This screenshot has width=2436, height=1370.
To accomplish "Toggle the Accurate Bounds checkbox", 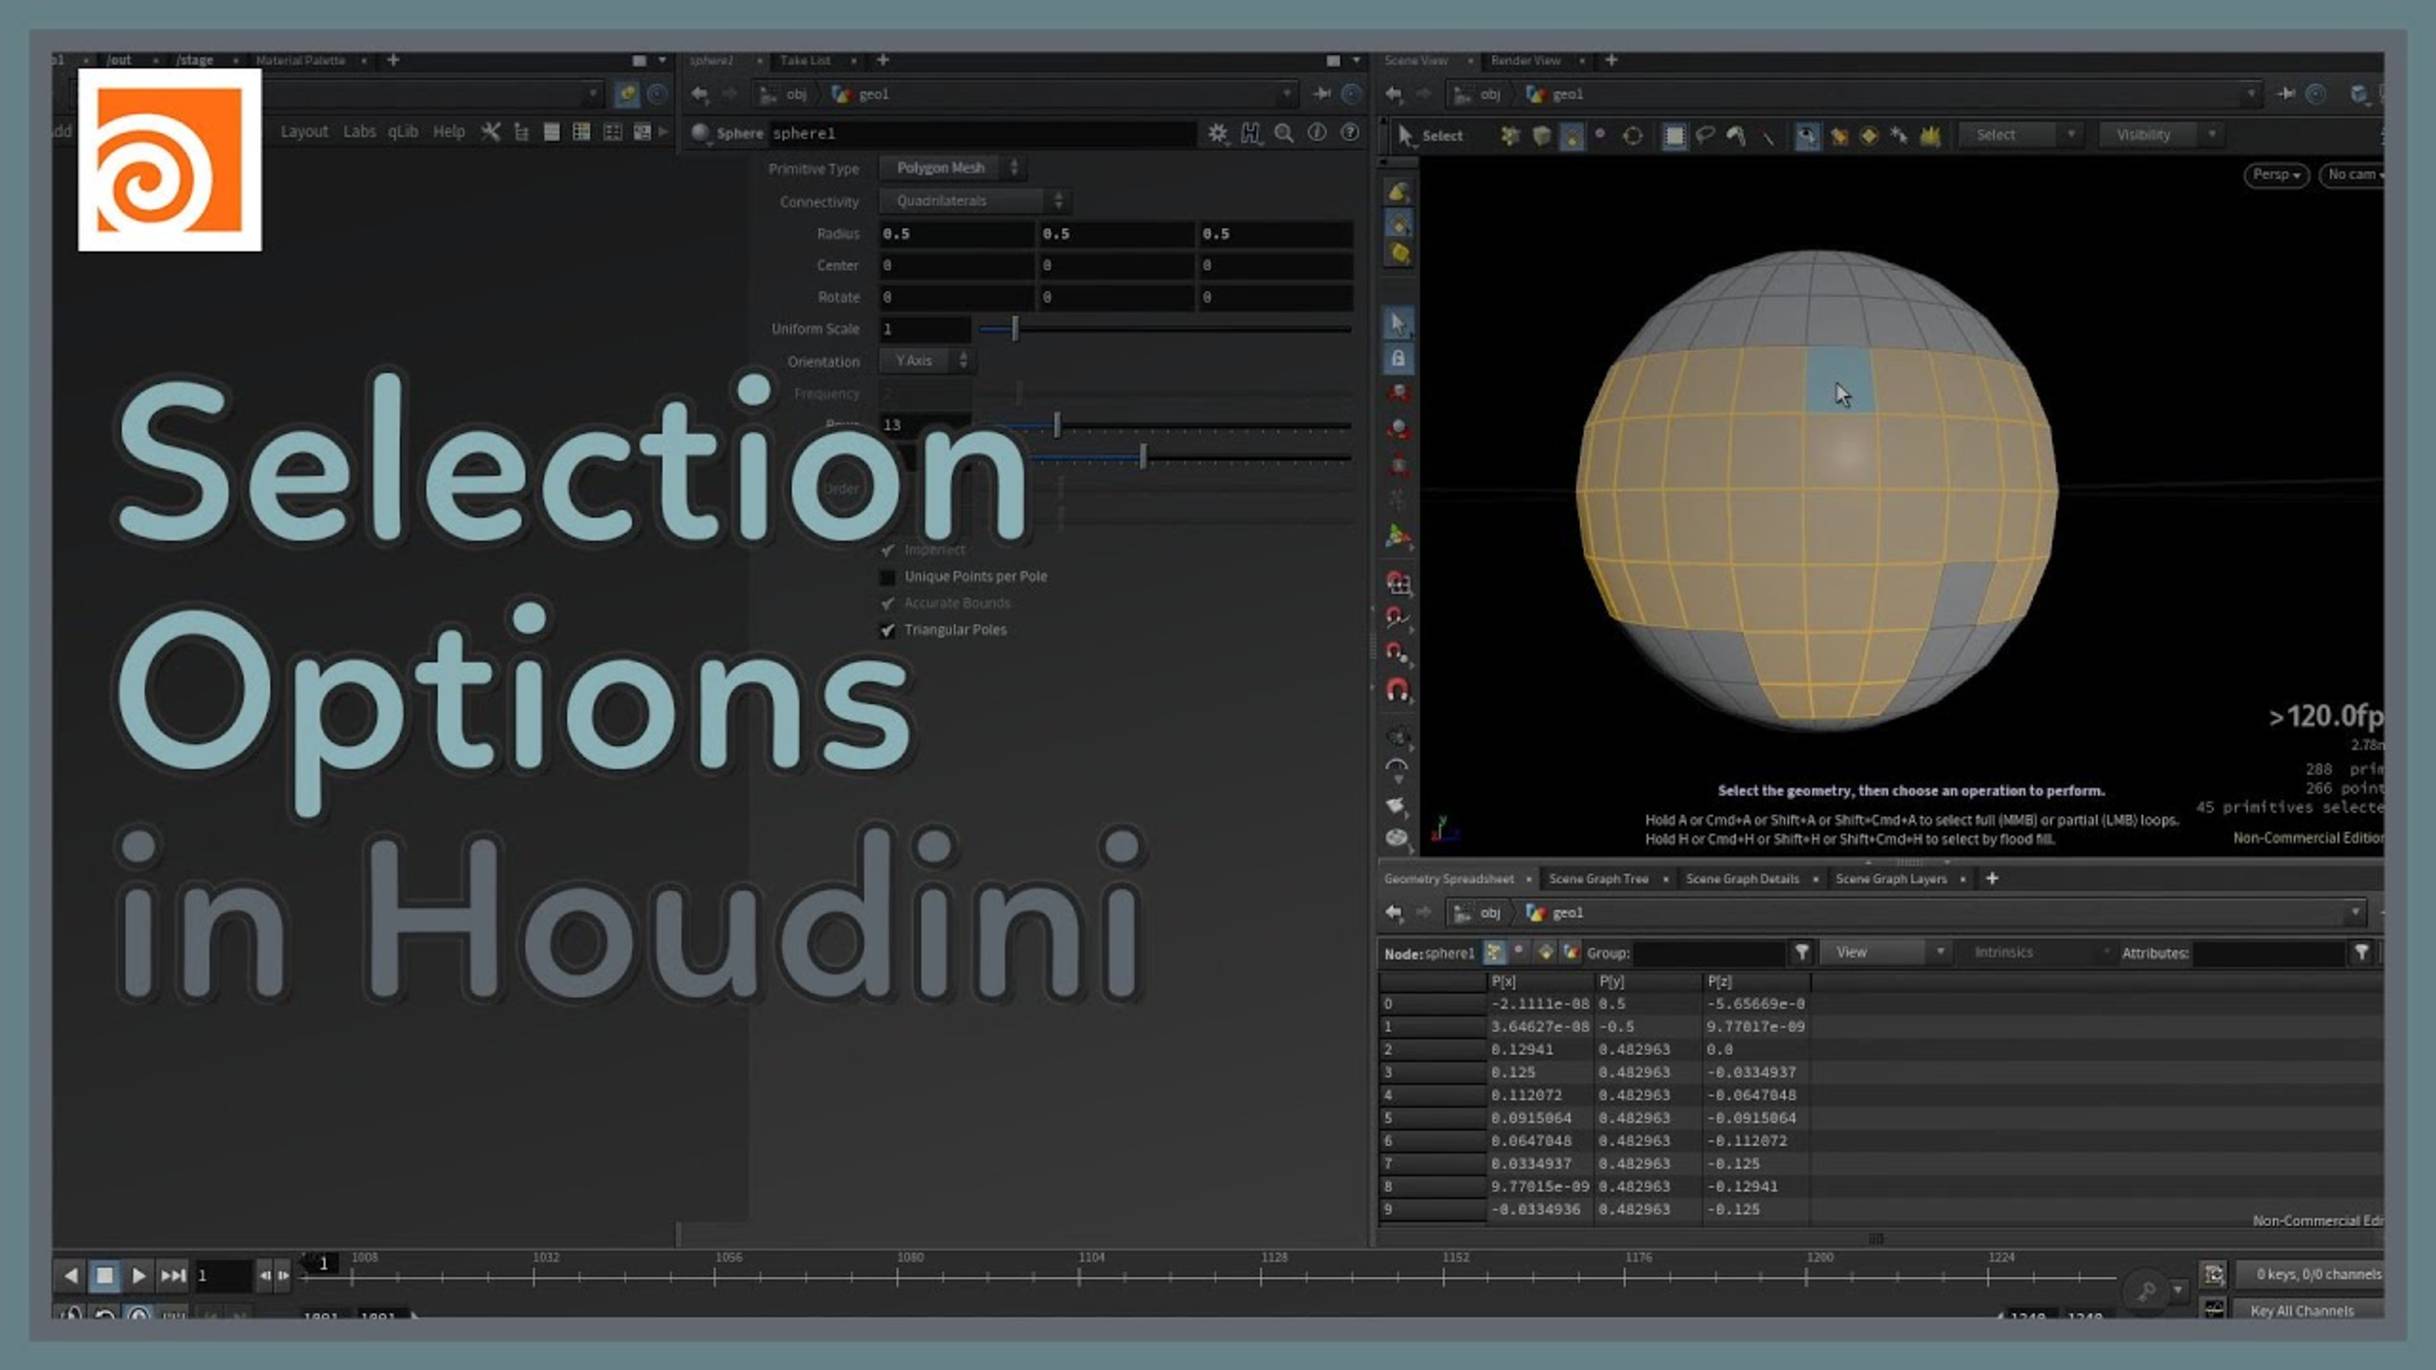I will point(888,603).
